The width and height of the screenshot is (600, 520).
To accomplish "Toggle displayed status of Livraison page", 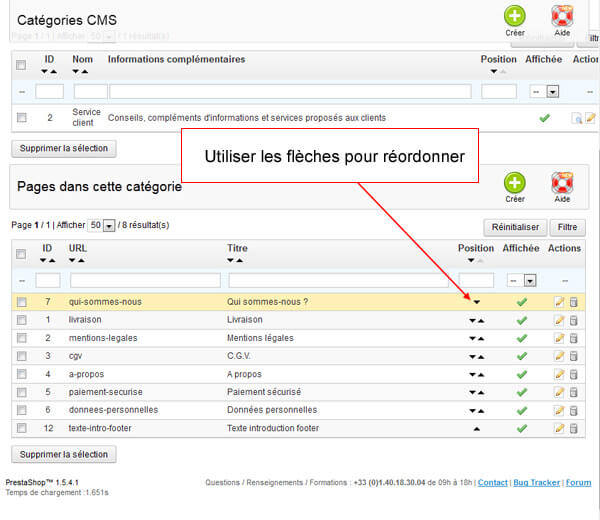I will 522,320.
